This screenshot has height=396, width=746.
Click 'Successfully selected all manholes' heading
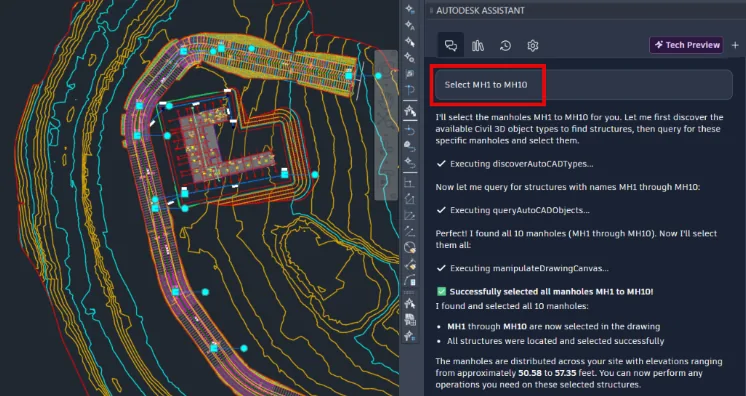click(551, 292)
